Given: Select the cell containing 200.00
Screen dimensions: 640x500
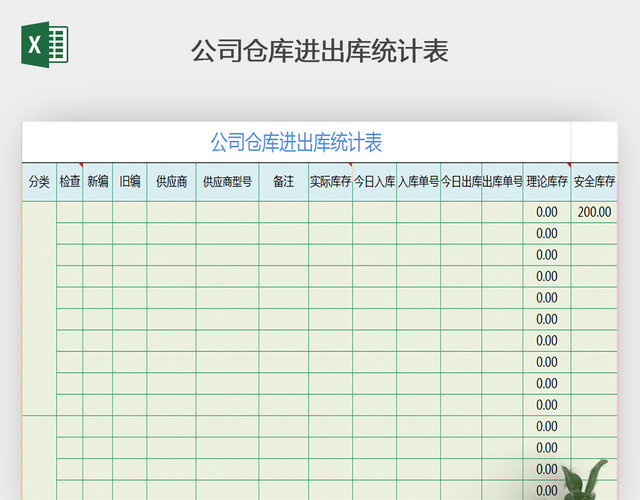Looking at the screenshot, I should (594, 212).
